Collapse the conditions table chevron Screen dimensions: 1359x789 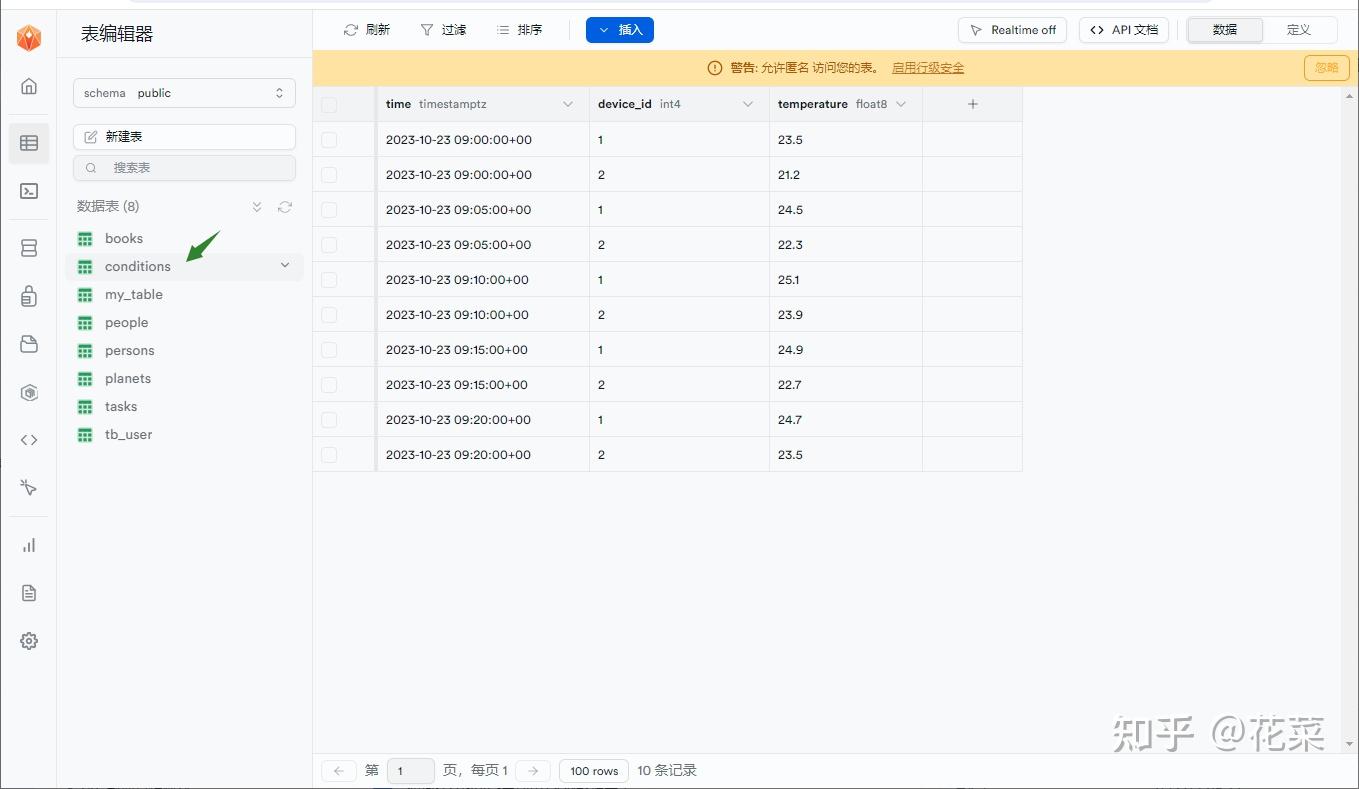pyautogui.click(x=285, y=265)
